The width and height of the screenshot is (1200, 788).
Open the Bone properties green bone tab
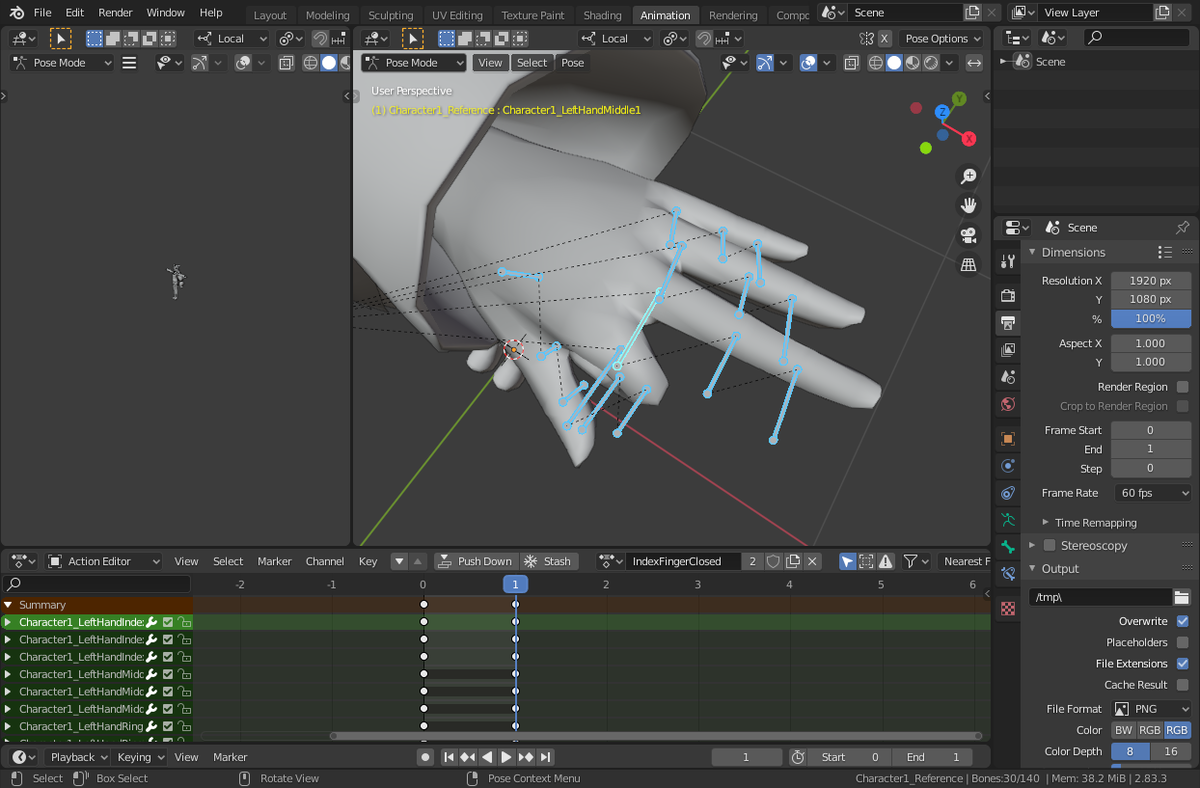coord(1008,547)
